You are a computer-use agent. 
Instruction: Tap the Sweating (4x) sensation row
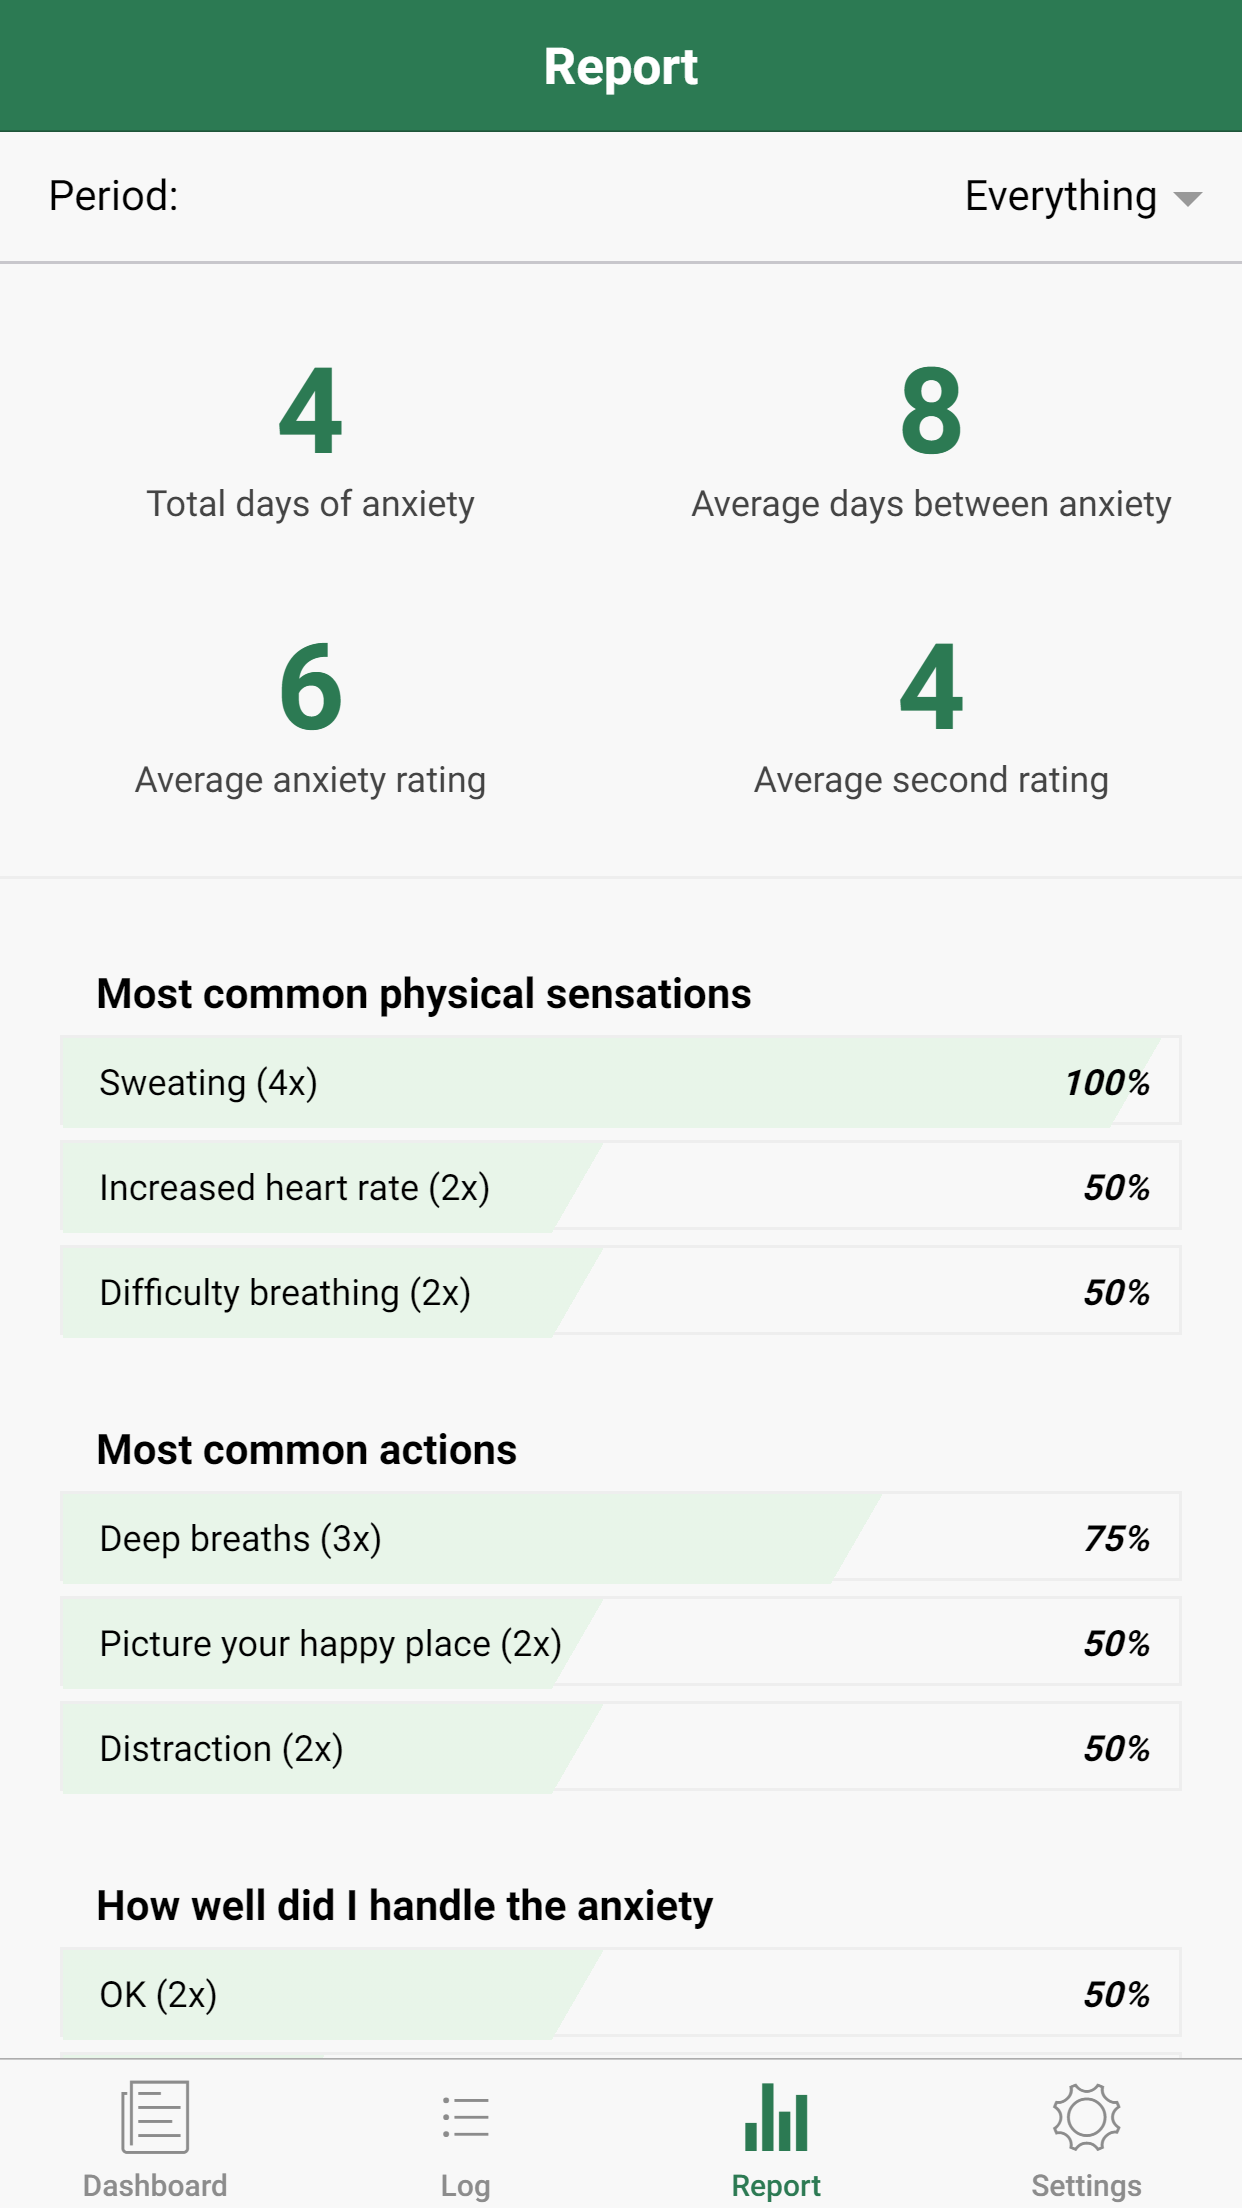620,1082
